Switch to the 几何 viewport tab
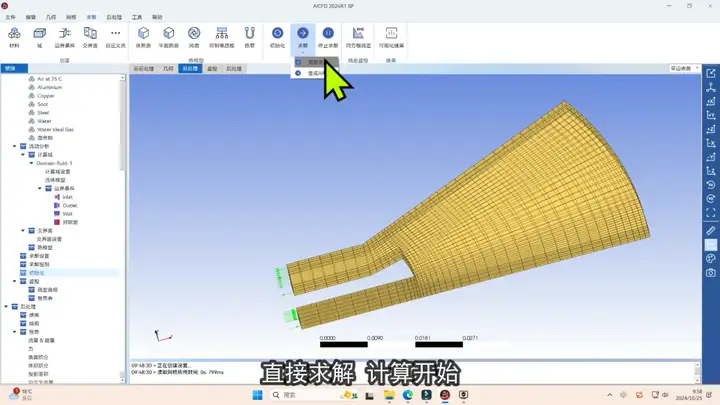Screen dimensions: 720x405 pos(169,68)
